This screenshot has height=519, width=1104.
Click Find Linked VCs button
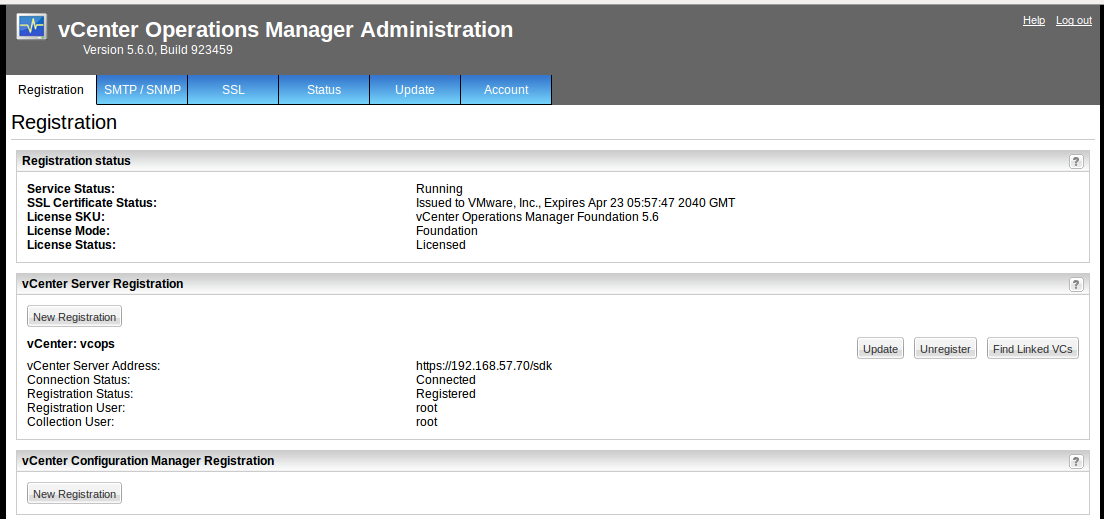click(1033, 349)
